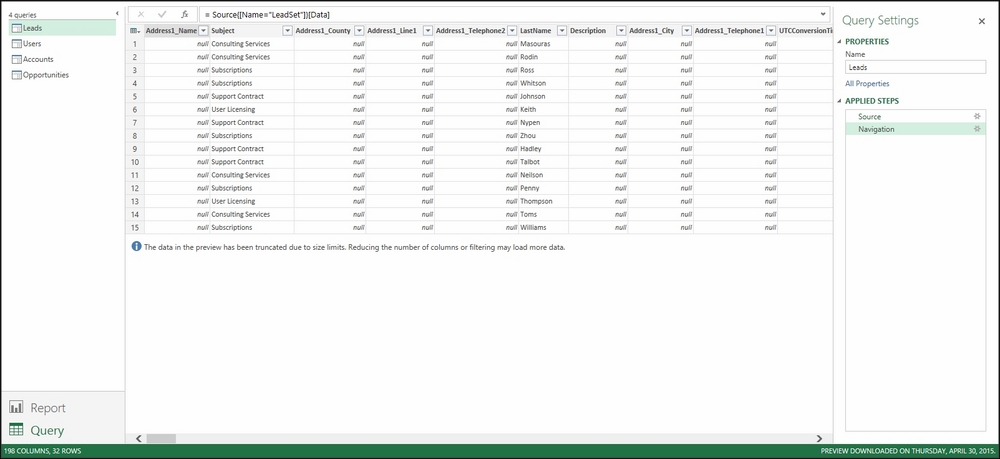Open the table menu icon at grid corner
Screen dimensions: 1000x459
135,31
